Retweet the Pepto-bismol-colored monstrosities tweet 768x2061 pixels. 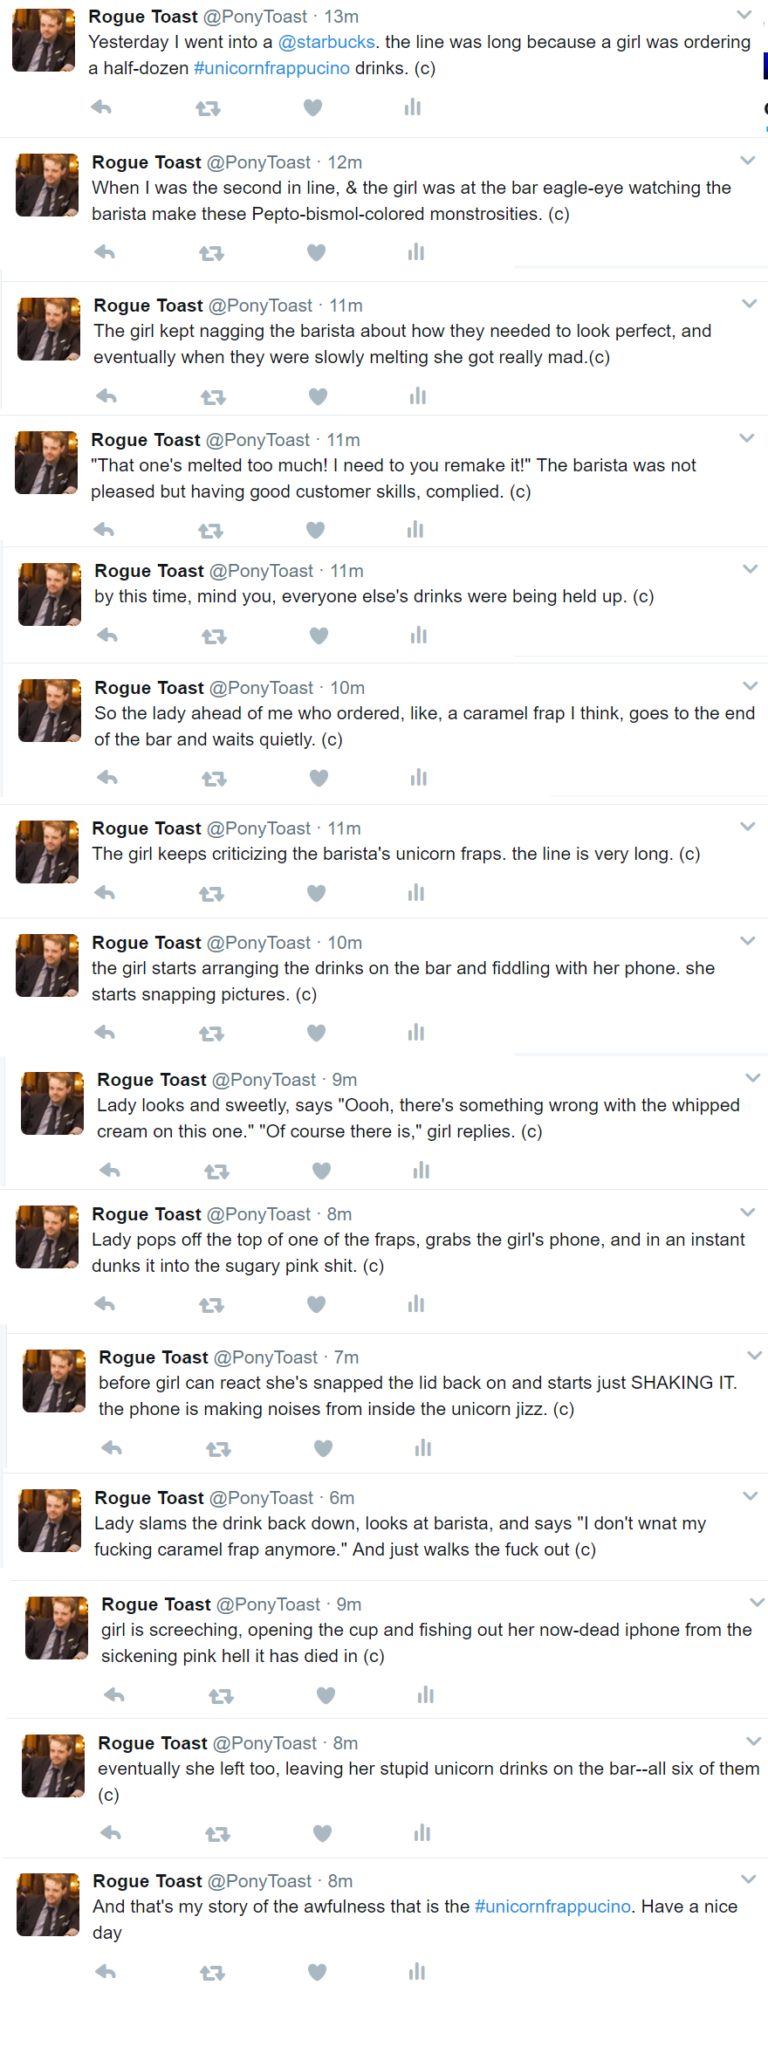[211, 253]
